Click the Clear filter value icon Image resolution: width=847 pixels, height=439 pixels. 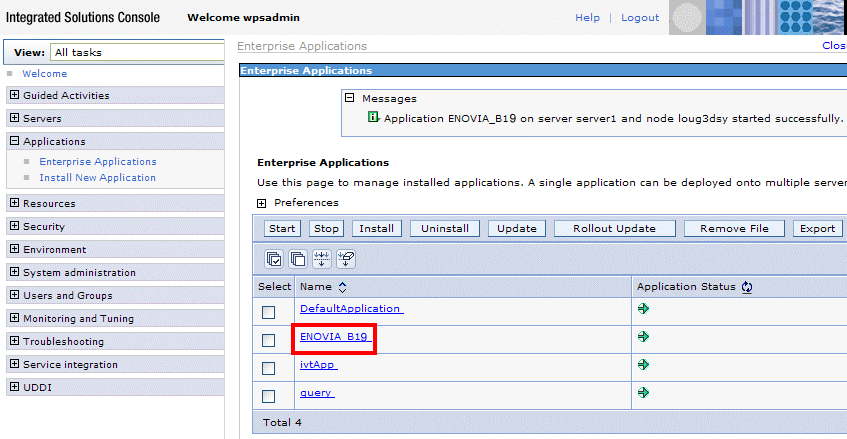point(346,259)
